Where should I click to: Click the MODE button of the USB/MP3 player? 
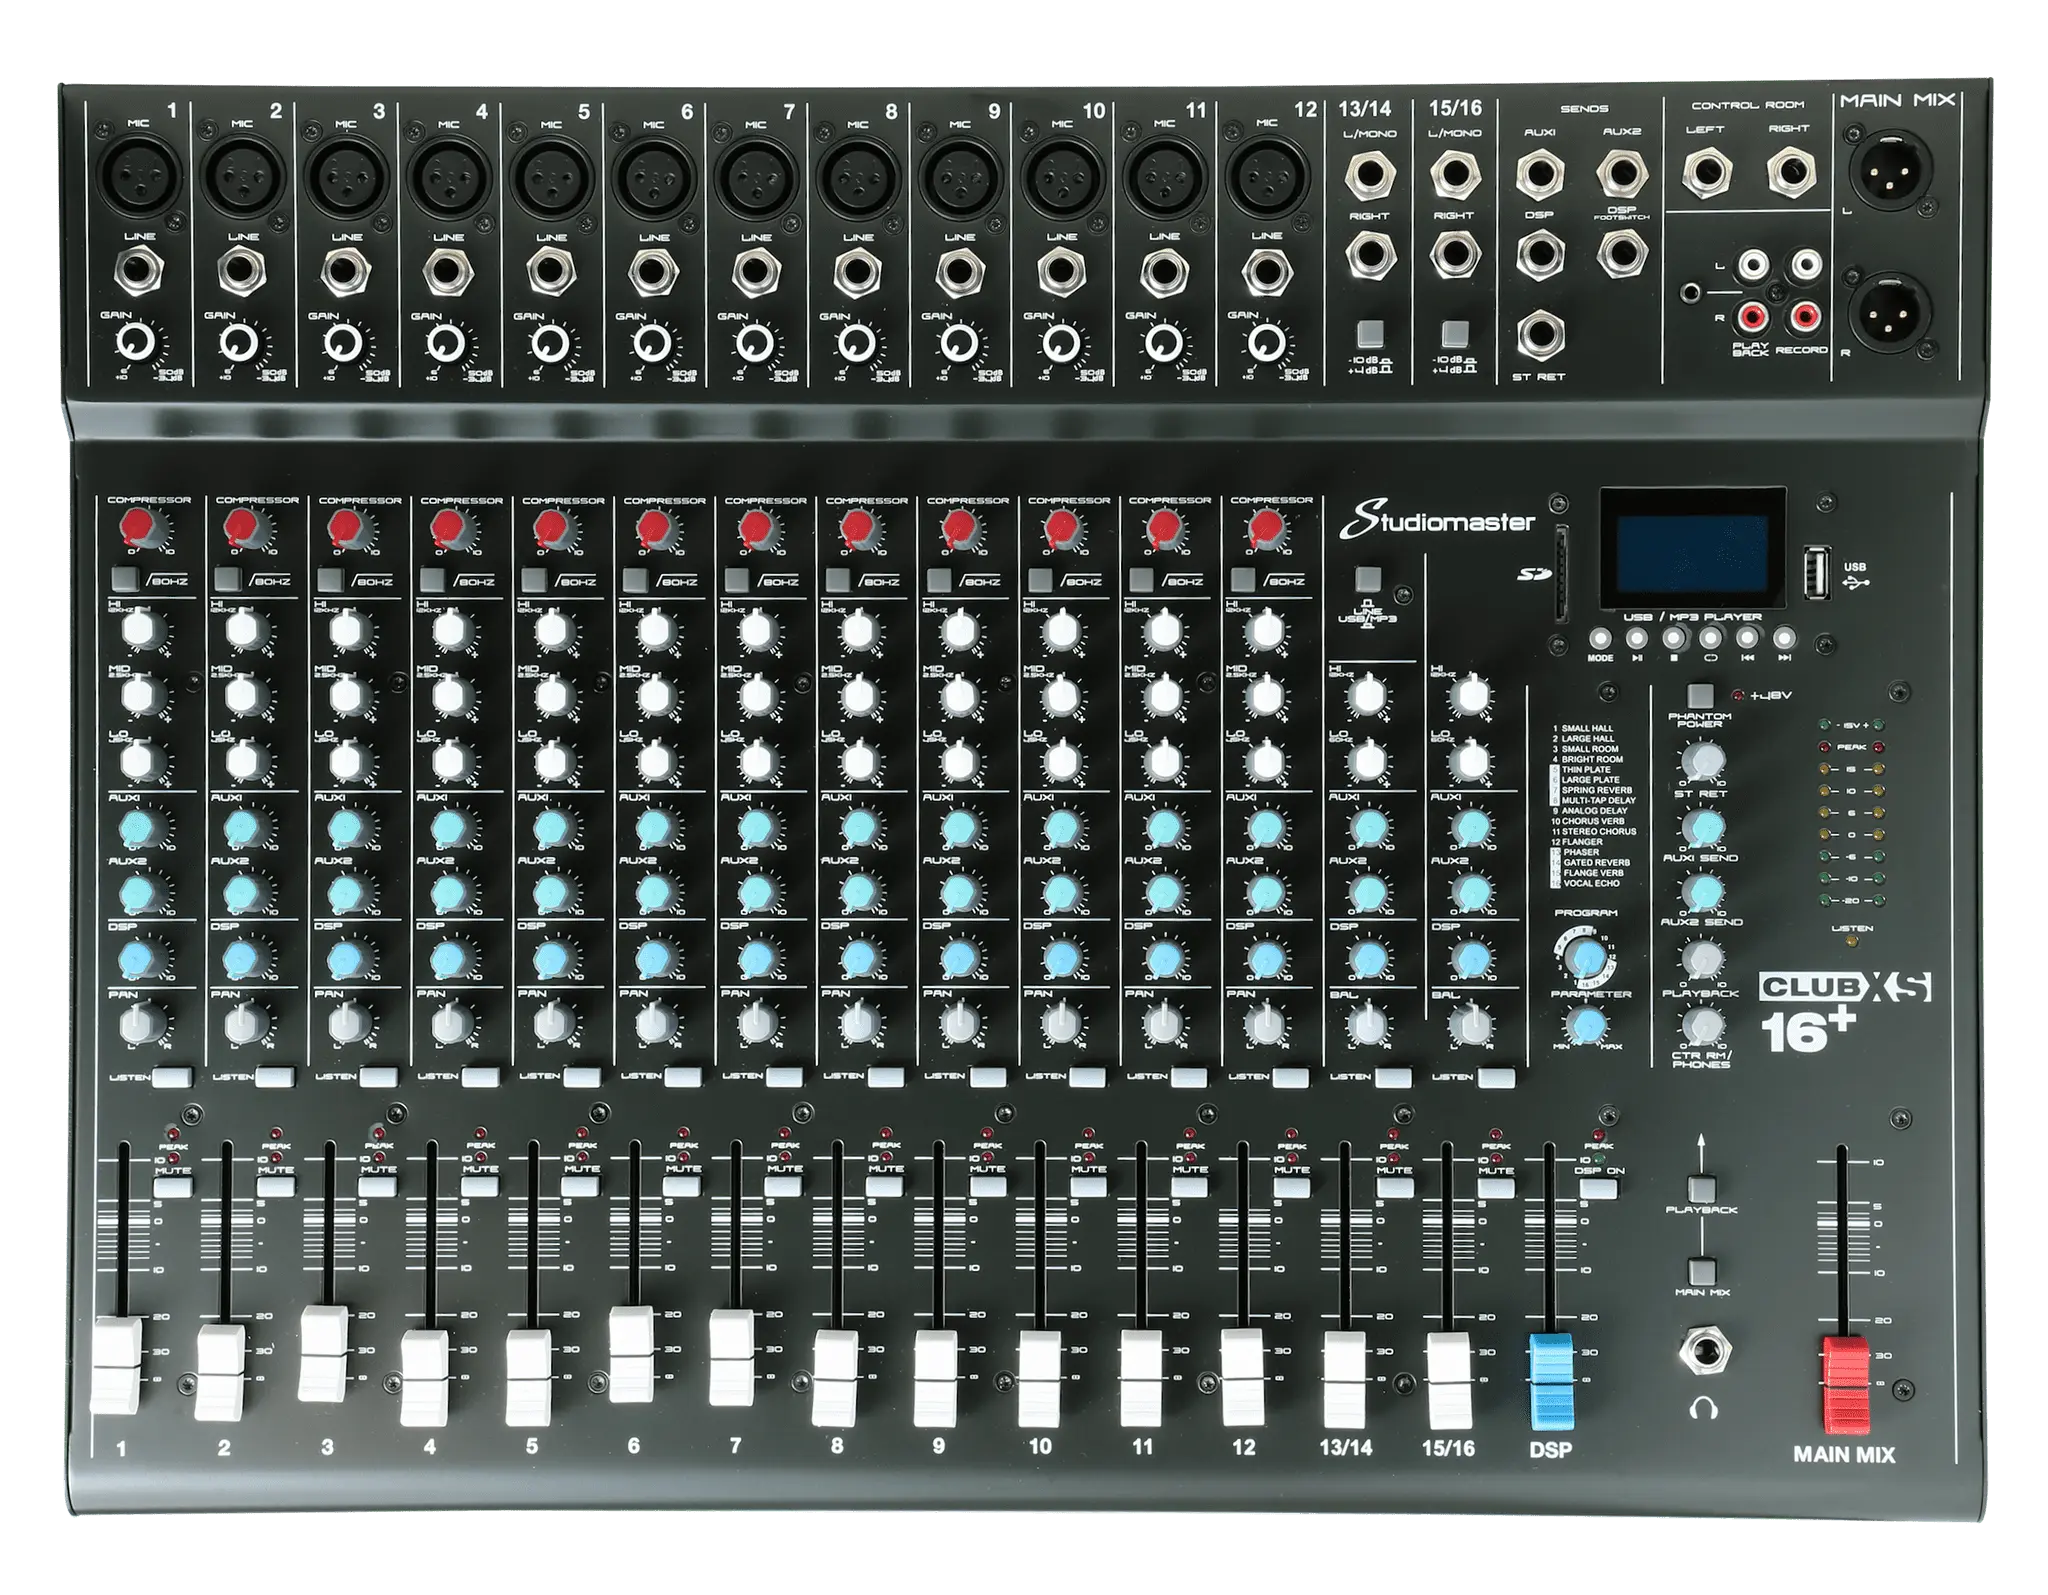(x=1601, y=640)
